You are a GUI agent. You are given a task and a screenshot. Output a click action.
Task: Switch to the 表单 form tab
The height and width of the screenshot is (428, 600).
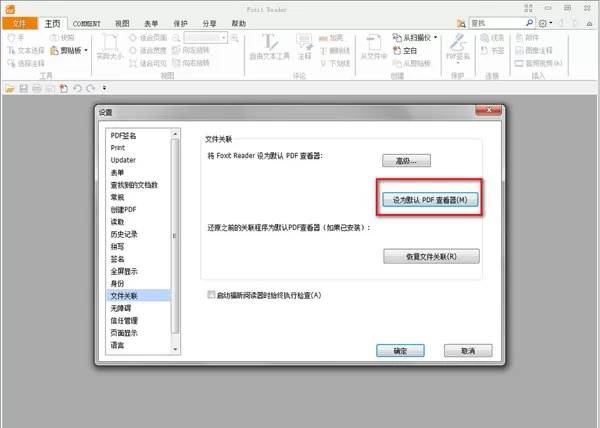(151, 24)
